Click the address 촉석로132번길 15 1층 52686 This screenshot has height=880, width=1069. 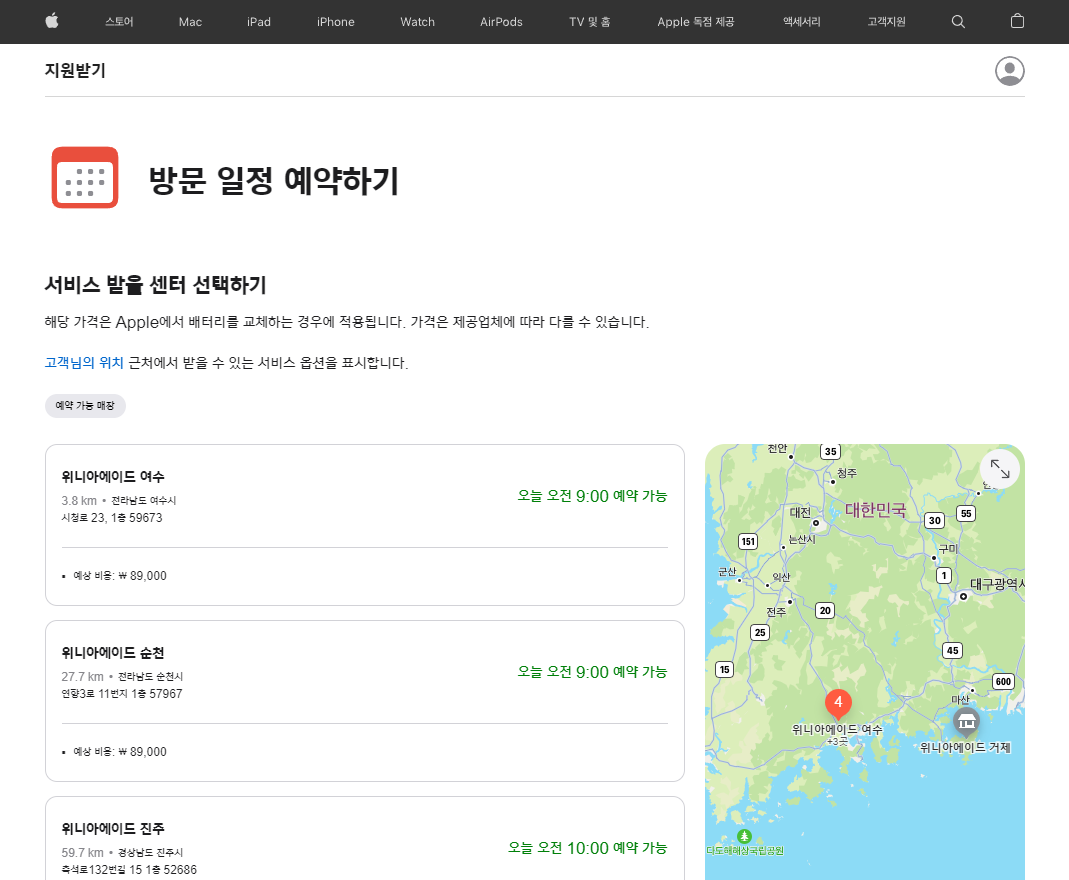[129, 870]
